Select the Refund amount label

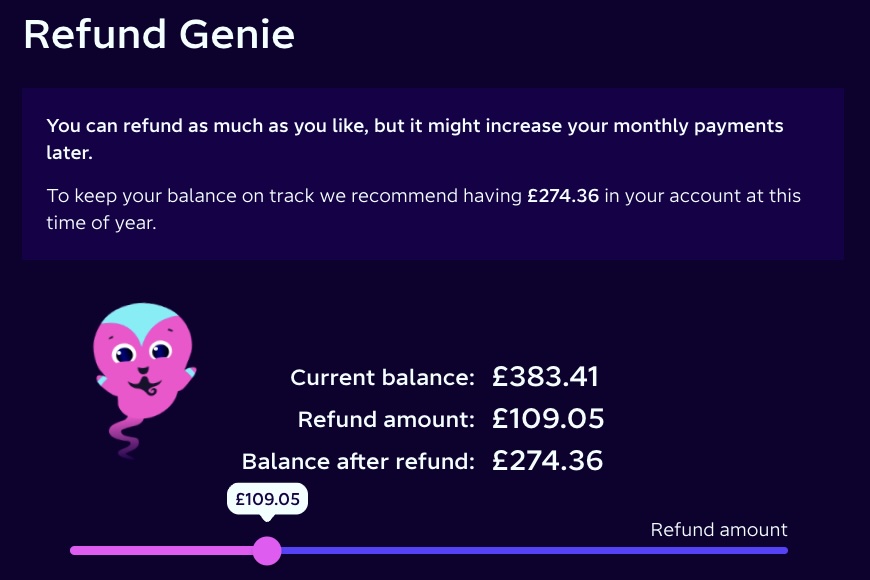(719, 530)
